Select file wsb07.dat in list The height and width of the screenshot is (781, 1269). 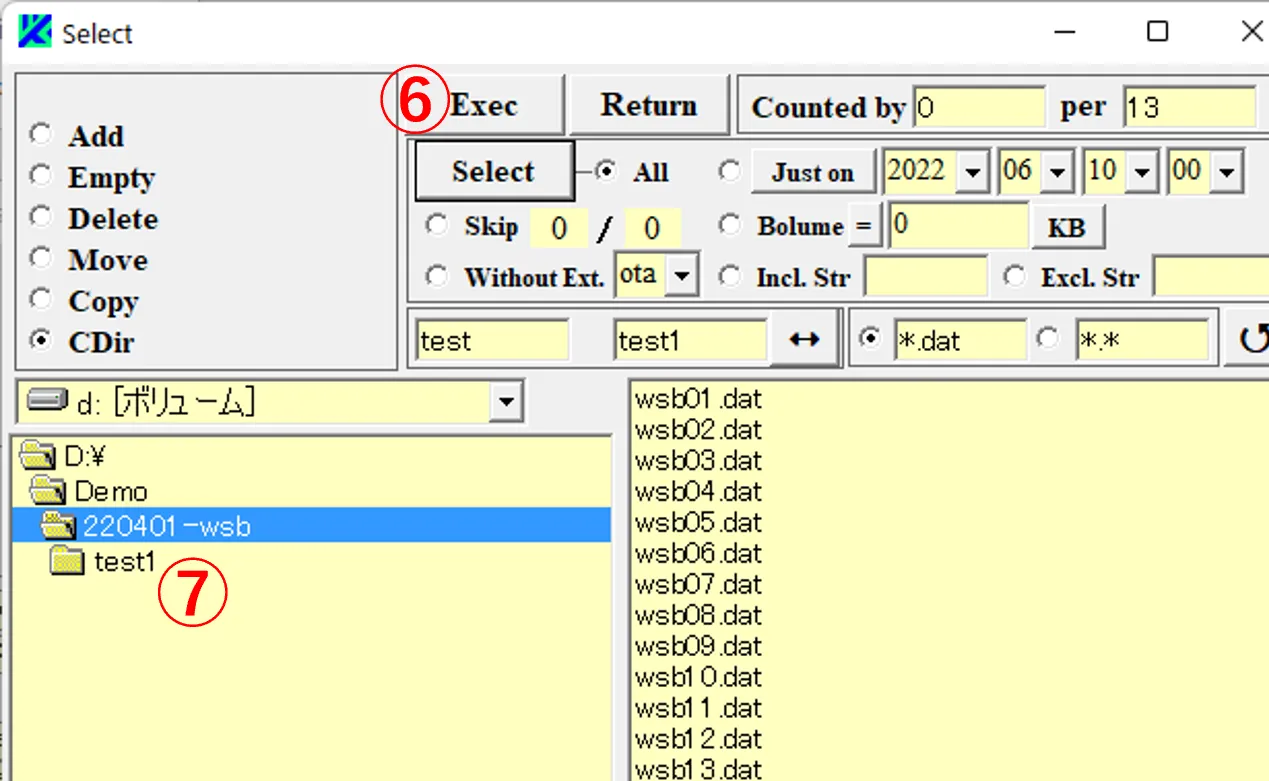(698, 584)
